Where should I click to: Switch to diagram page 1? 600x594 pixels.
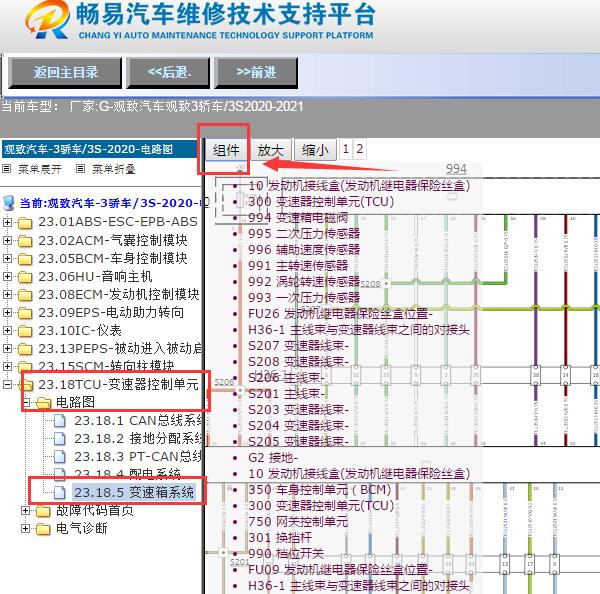click(x=346, y=149)
